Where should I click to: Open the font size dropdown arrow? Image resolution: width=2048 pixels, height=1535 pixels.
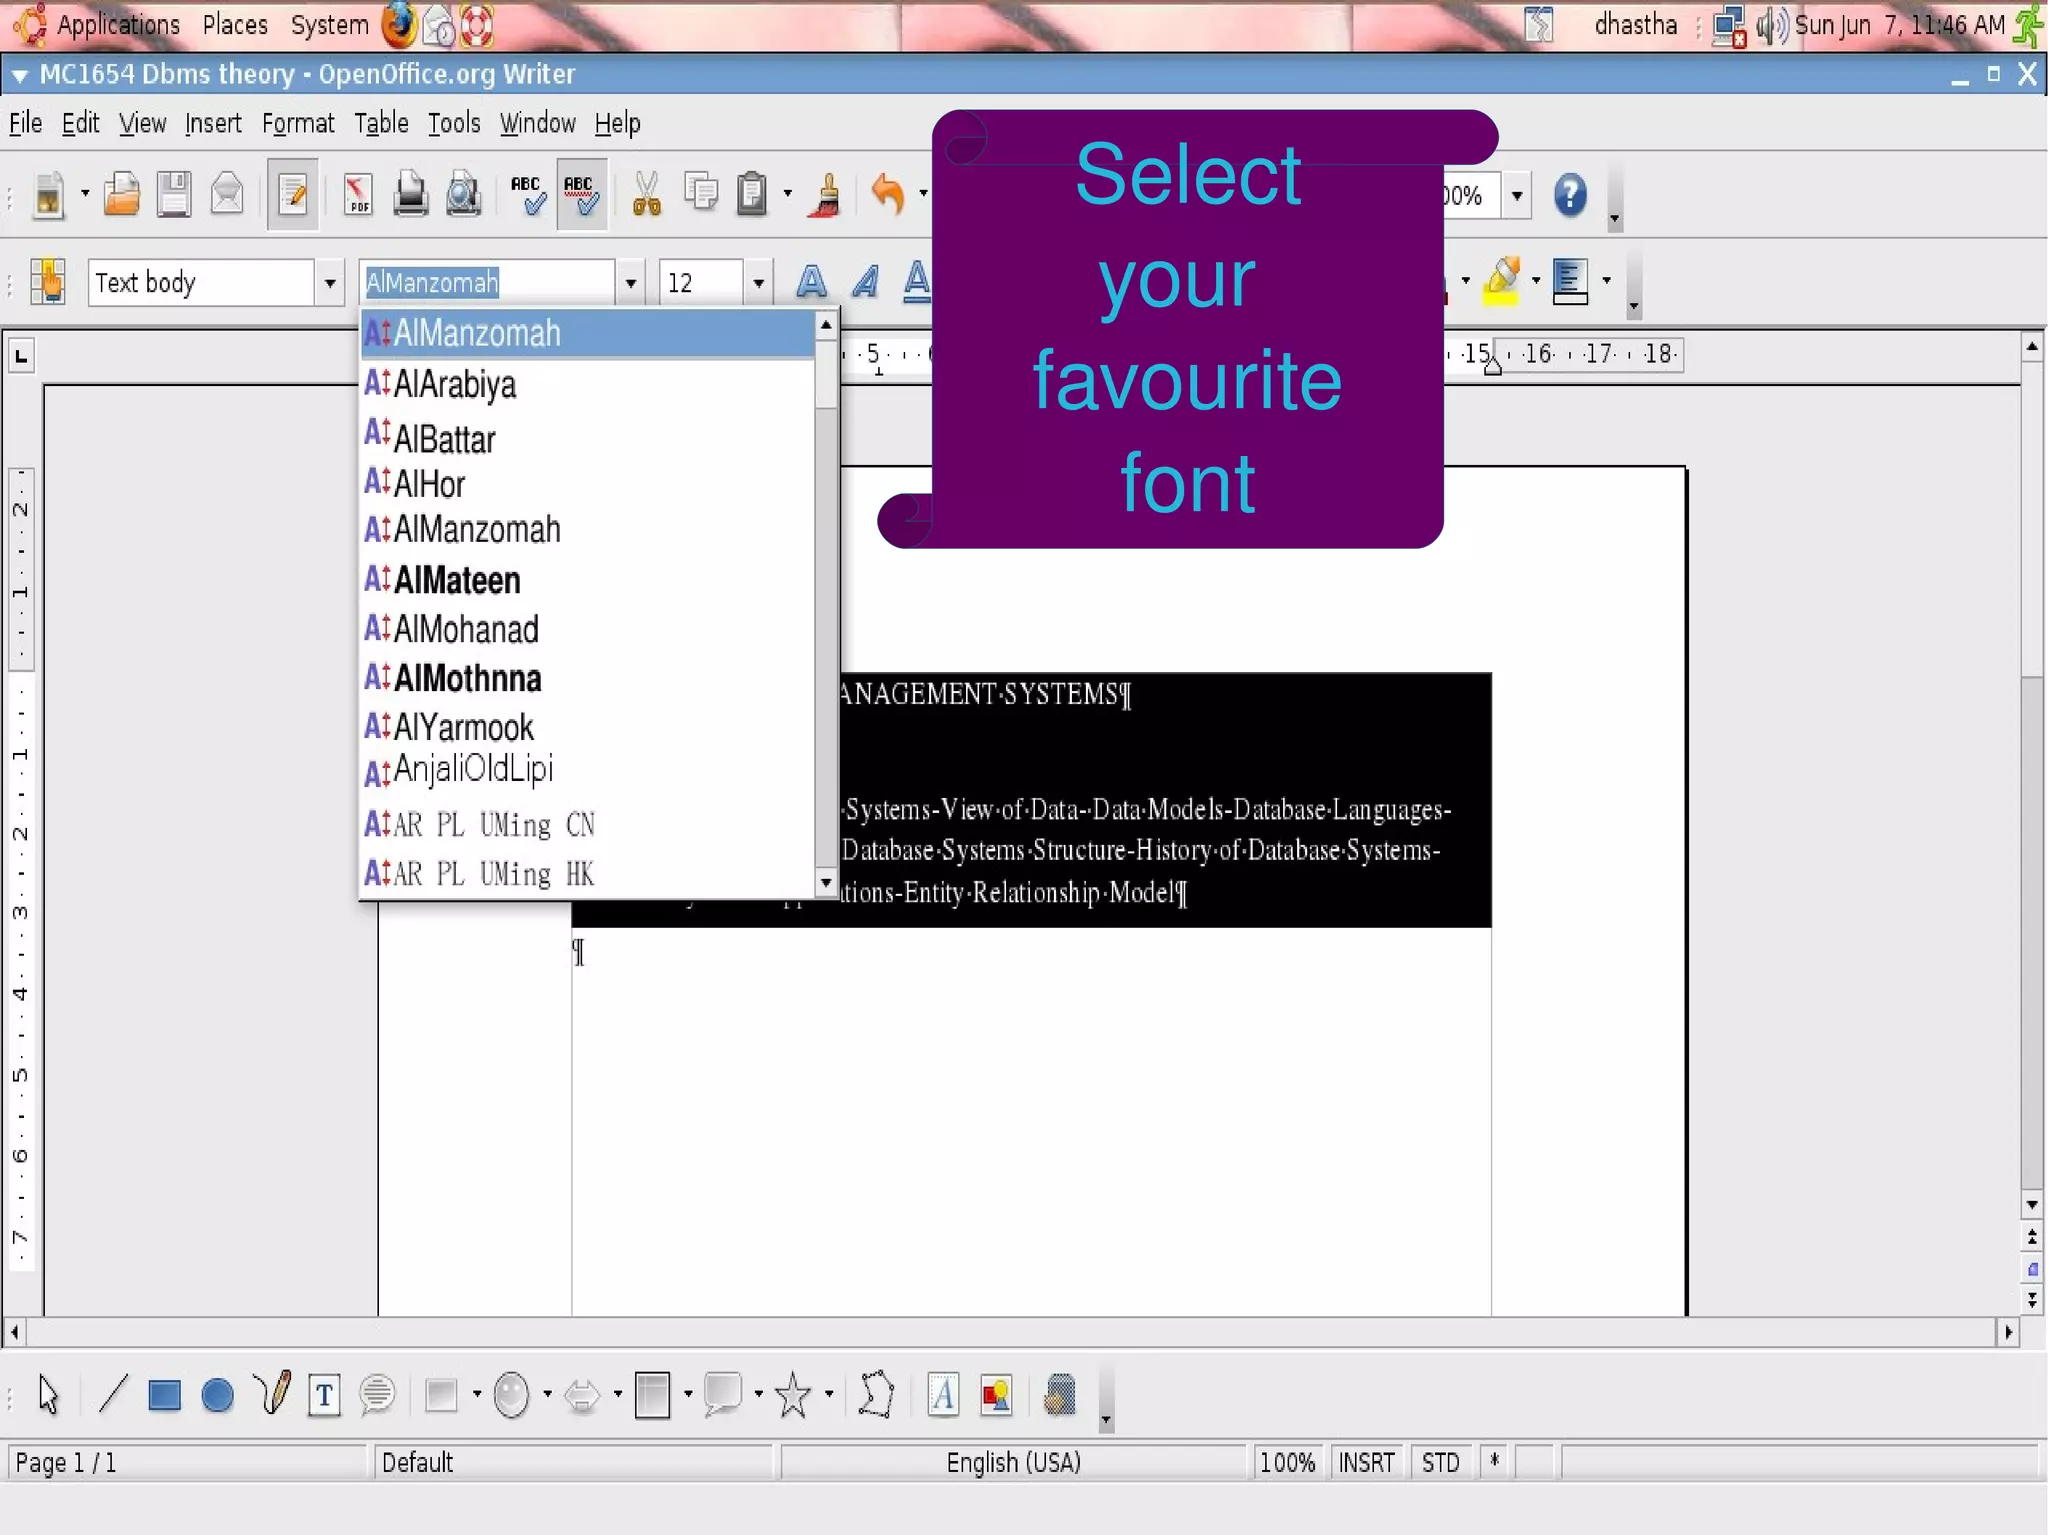click(758, 283)
